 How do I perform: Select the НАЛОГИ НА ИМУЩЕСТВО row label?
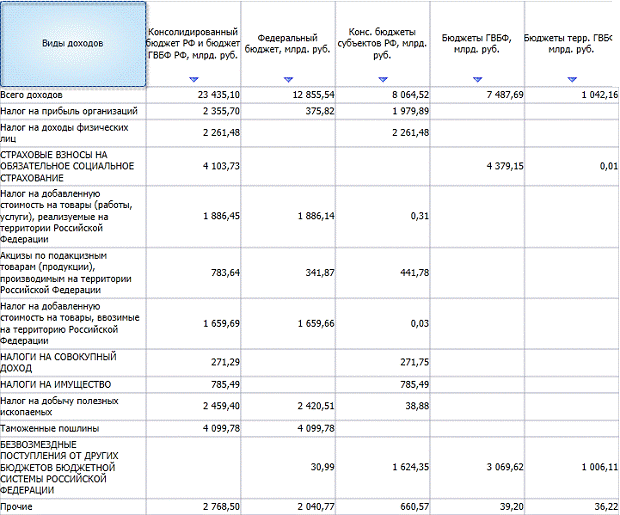[55, 384]
